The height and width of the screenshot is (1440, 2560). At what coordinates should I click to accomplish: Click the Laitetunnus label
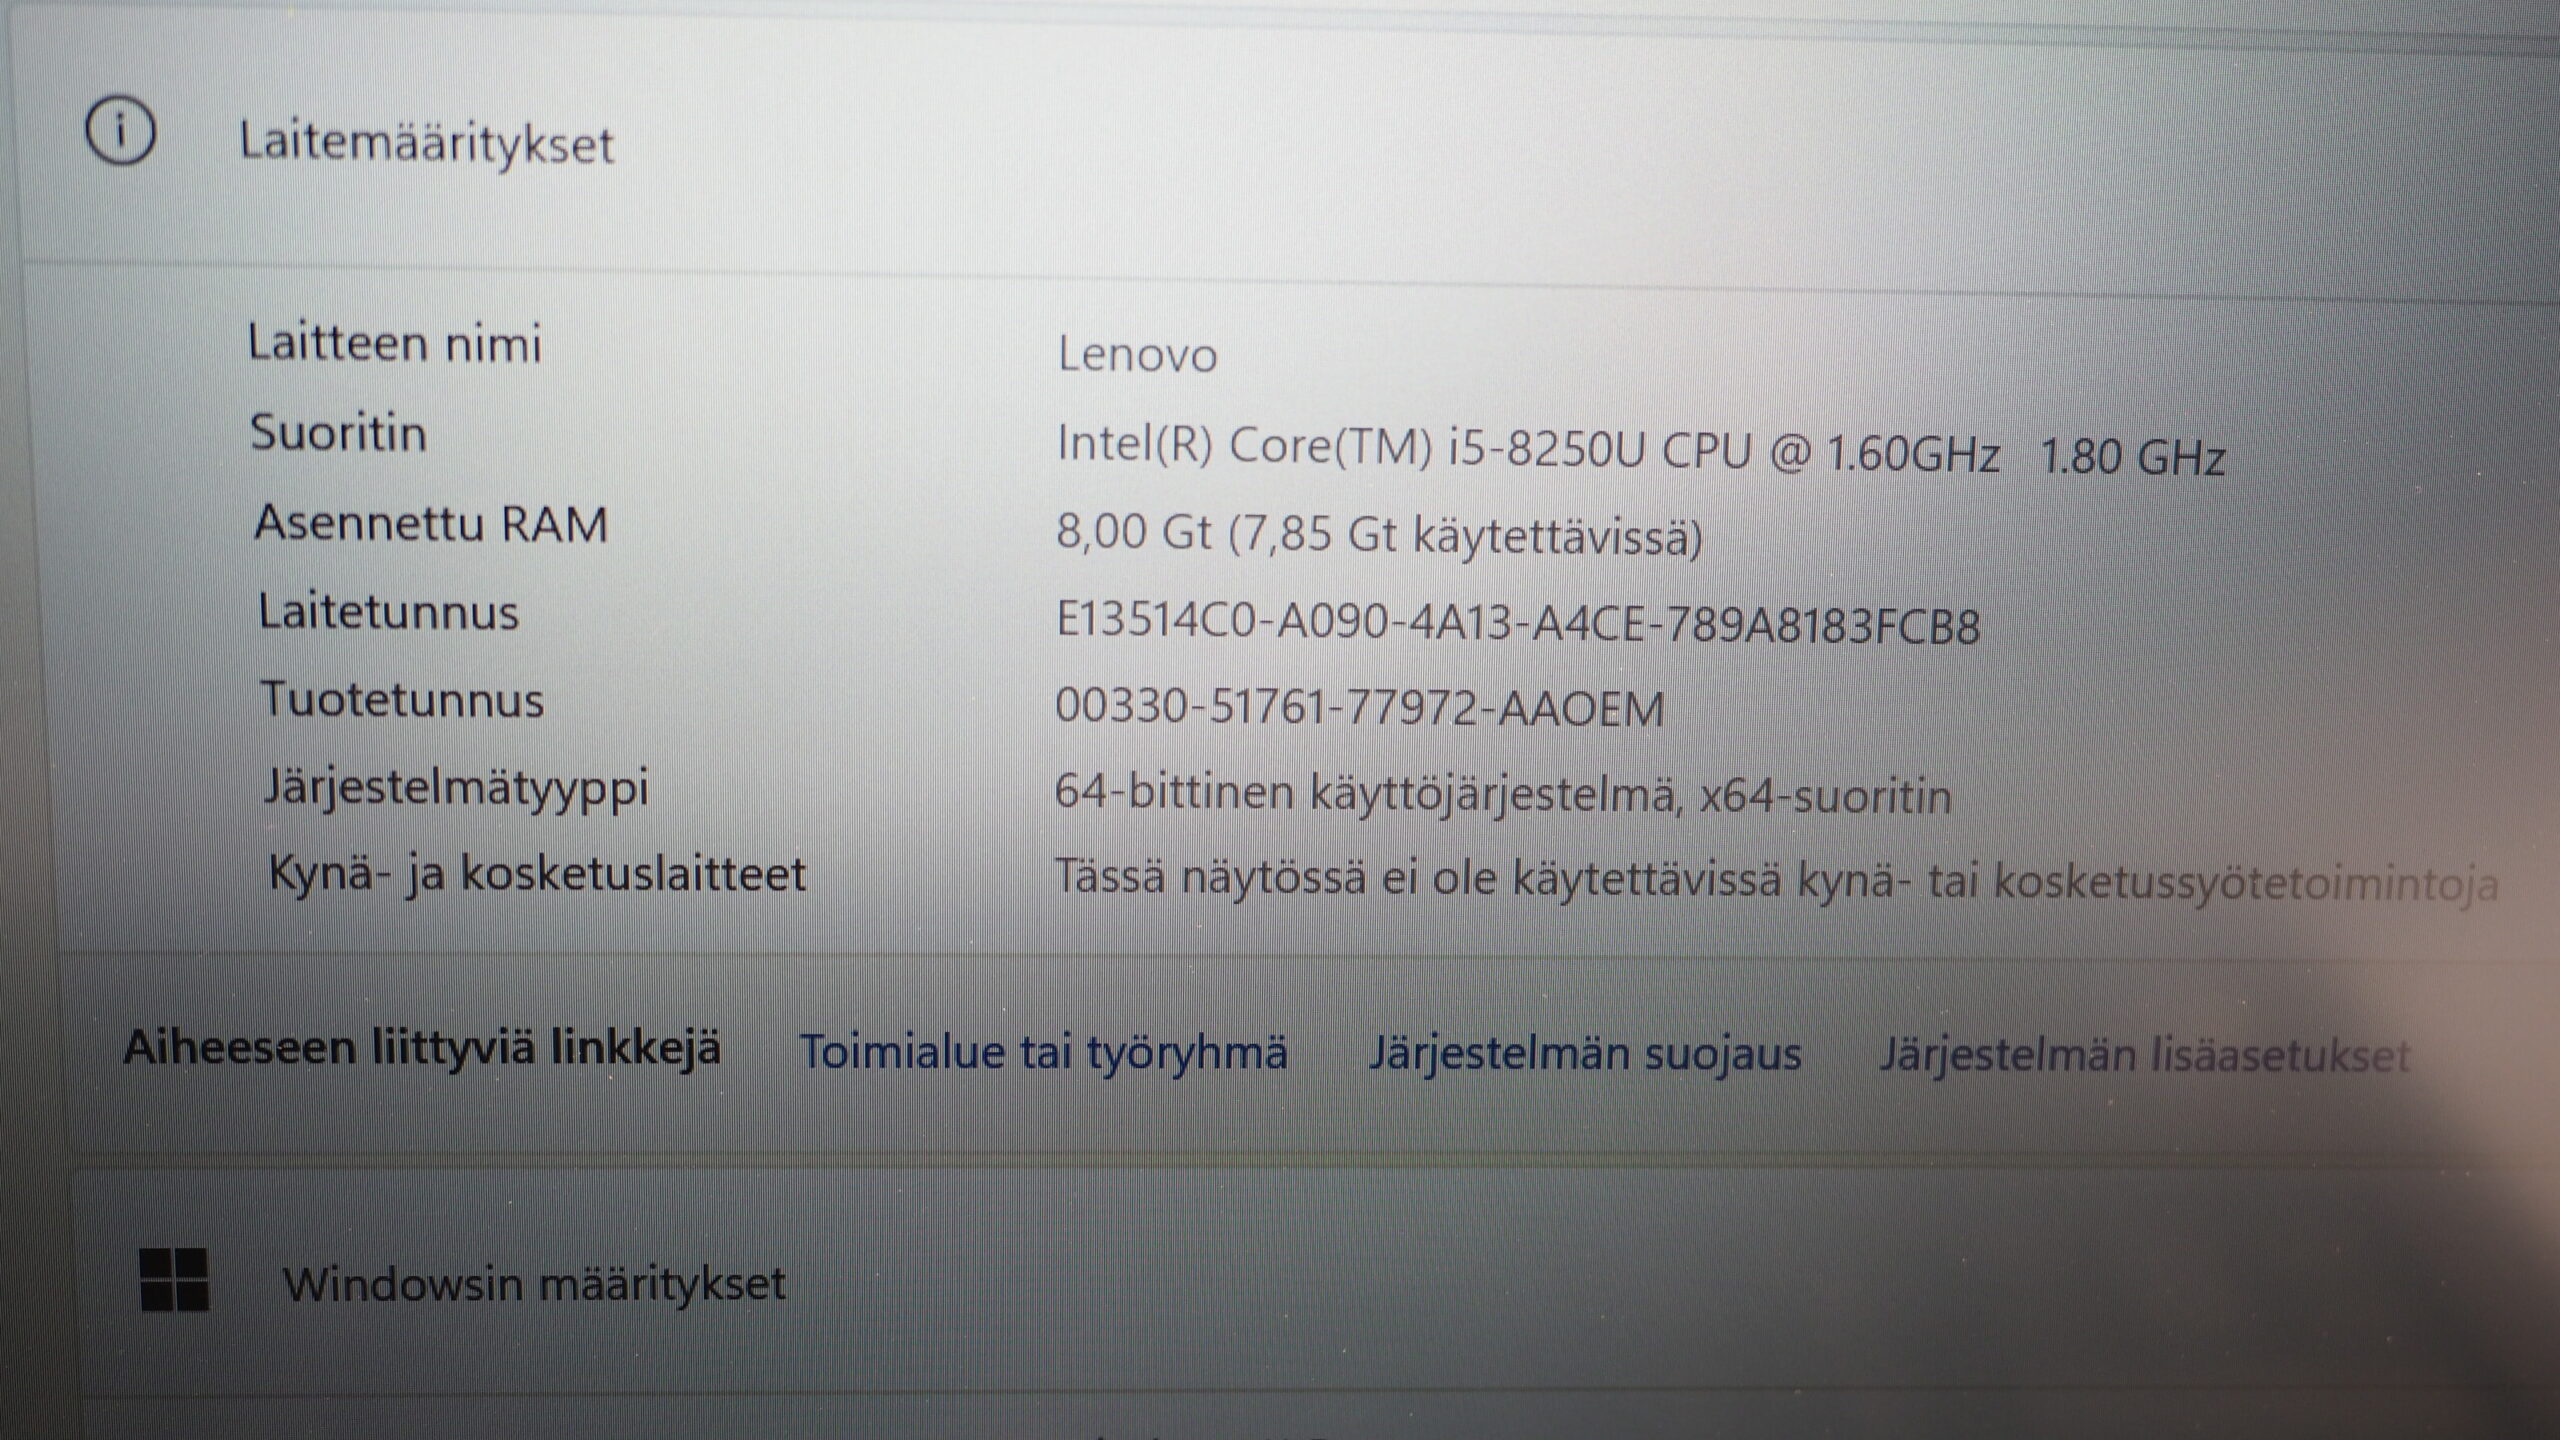tap(388, 612)
